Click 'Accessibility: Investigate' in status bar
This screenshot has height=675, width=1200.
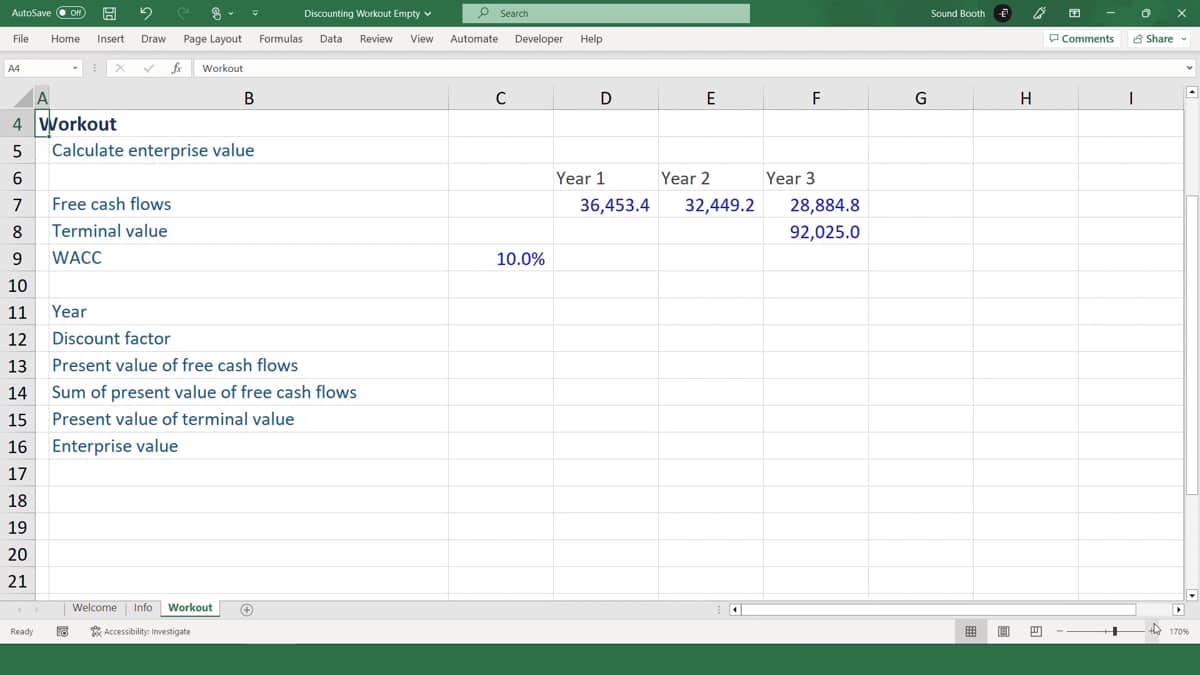pos(140,632)
